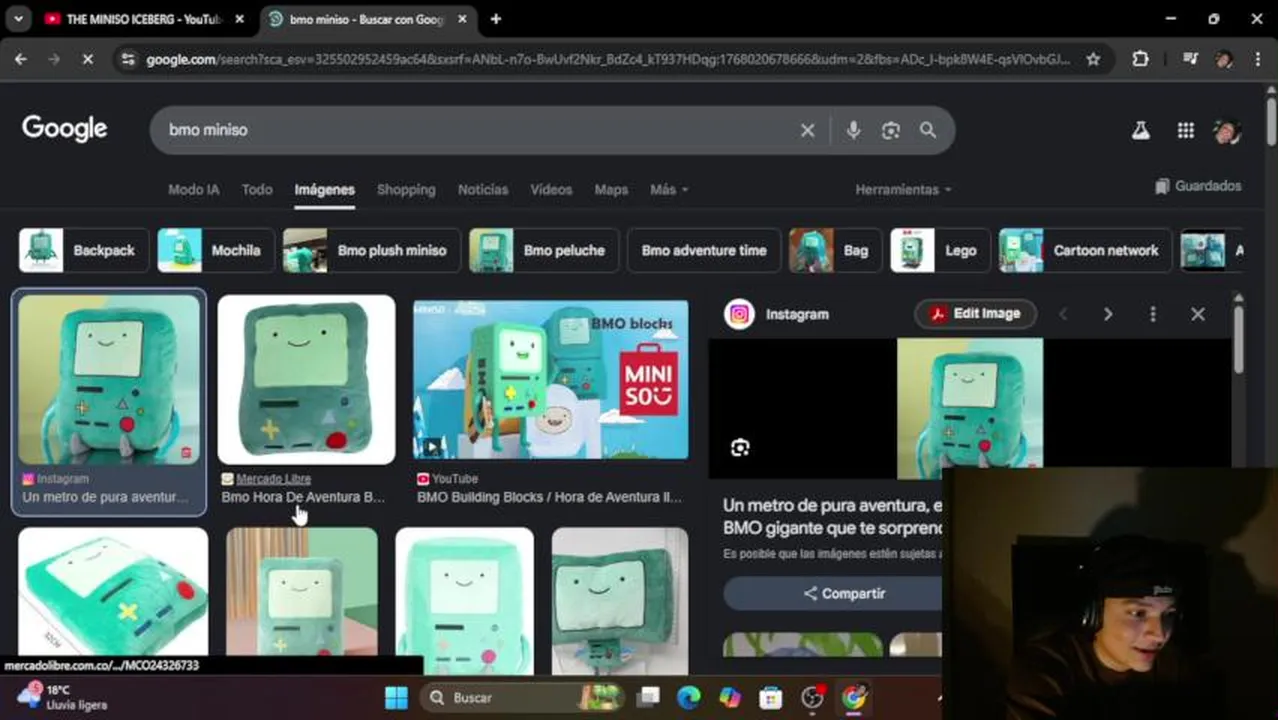Screen dimensions: 1278x720
Task: Open weather widget showing 18°C
Action: 62,697
